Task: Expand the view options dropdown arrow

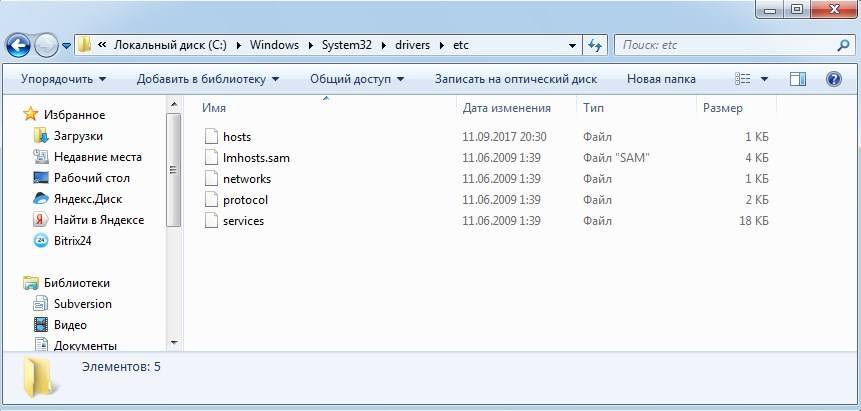Action: point(765,79)
